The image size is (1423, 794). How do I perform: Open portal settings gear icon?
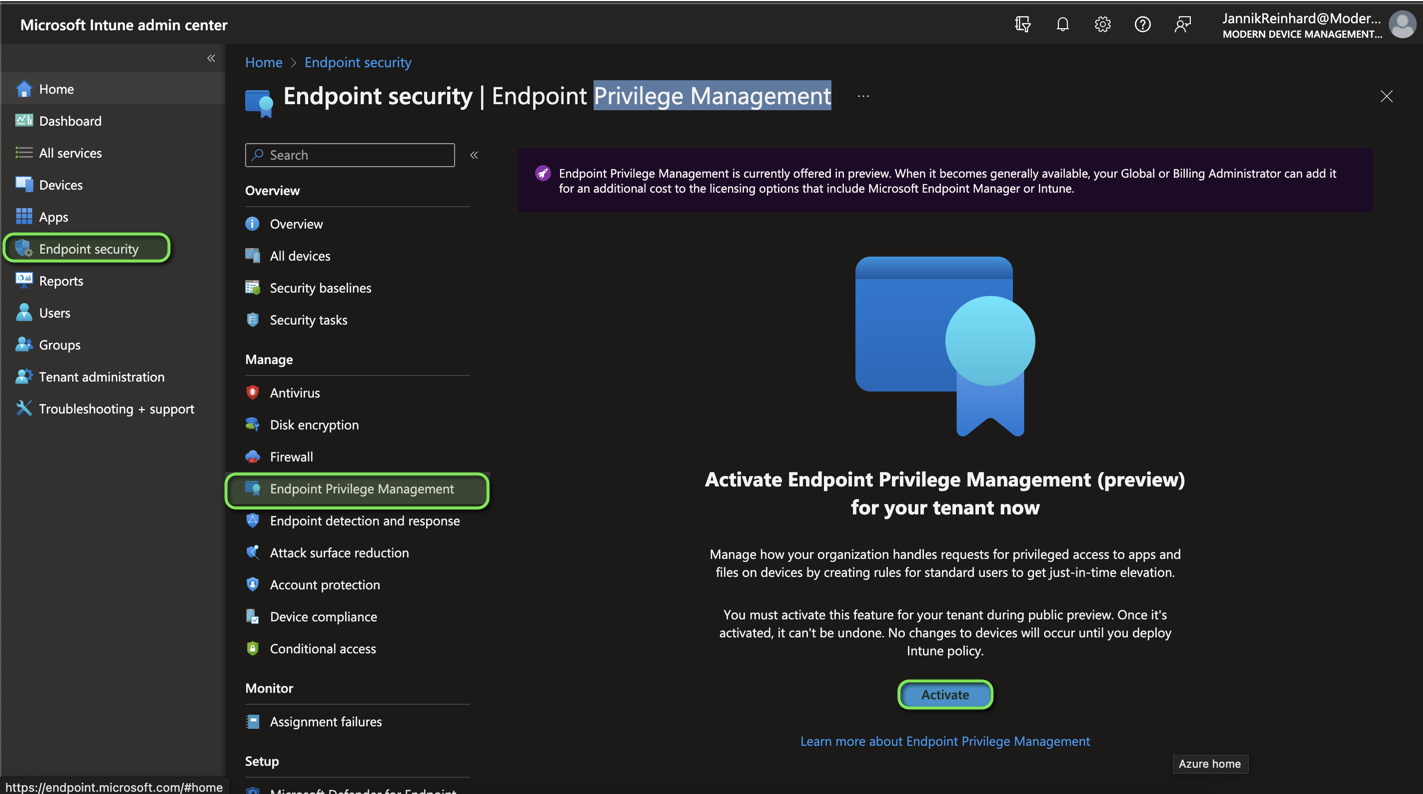[x=1102, y=24]
